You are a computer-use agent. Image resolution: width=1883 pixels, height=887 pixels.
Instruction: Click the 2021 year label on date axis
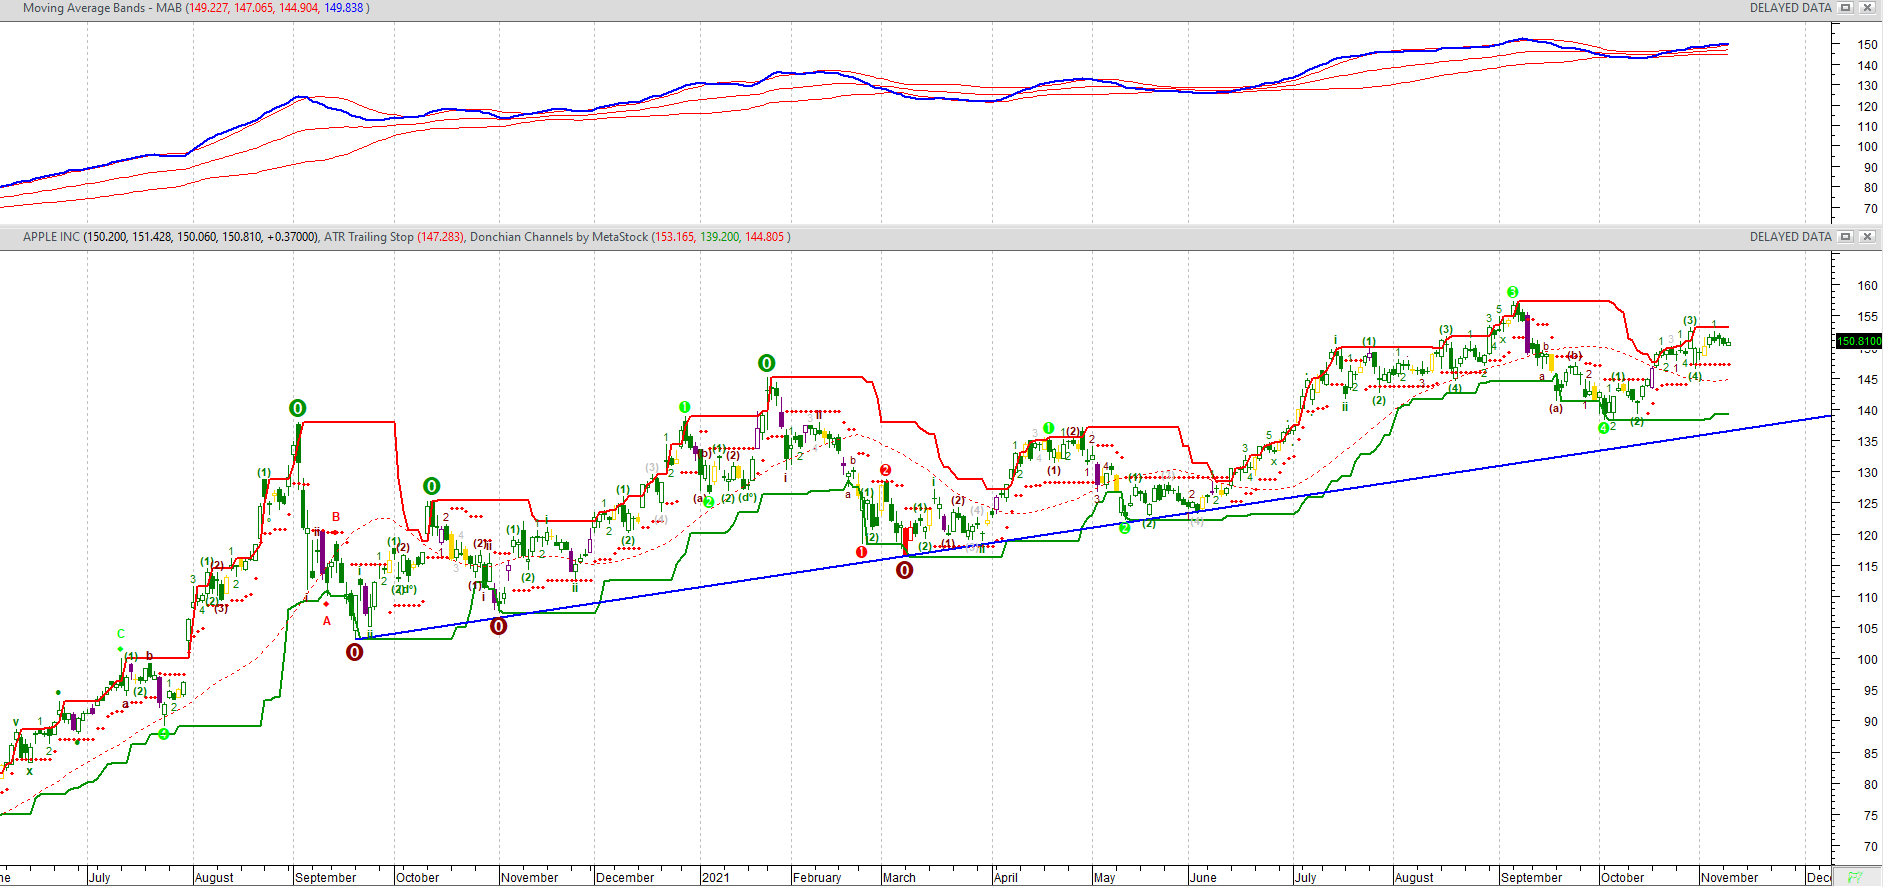click(715, 877)
